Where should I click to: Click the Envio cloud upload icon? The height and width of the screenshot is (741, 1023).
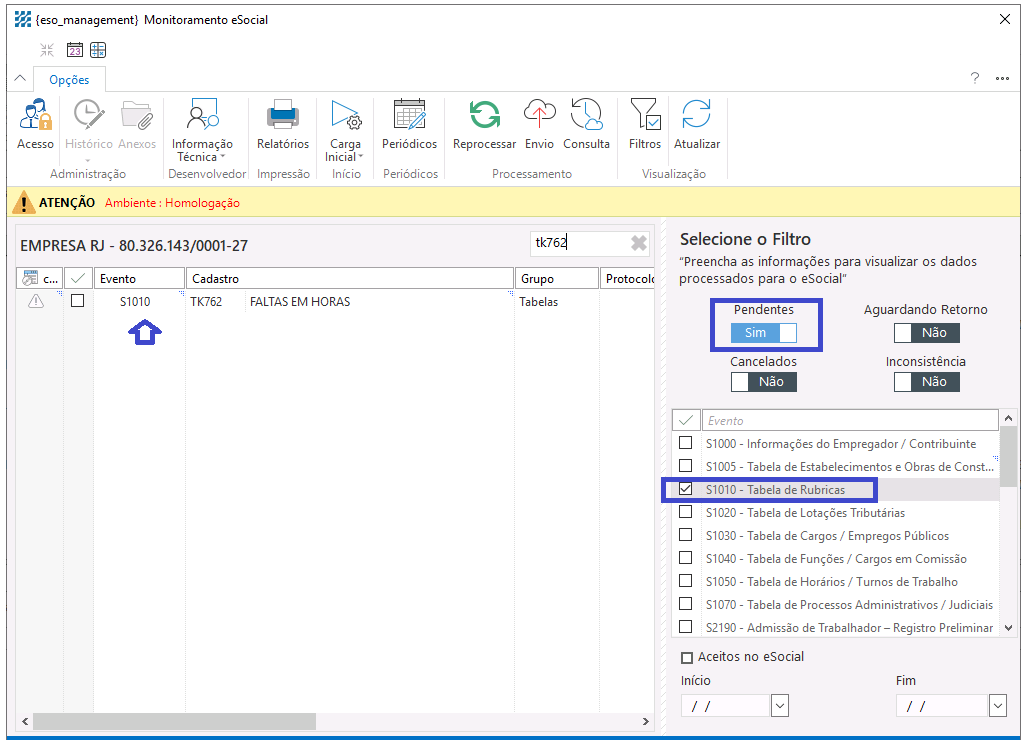click(x=539, y=118)
